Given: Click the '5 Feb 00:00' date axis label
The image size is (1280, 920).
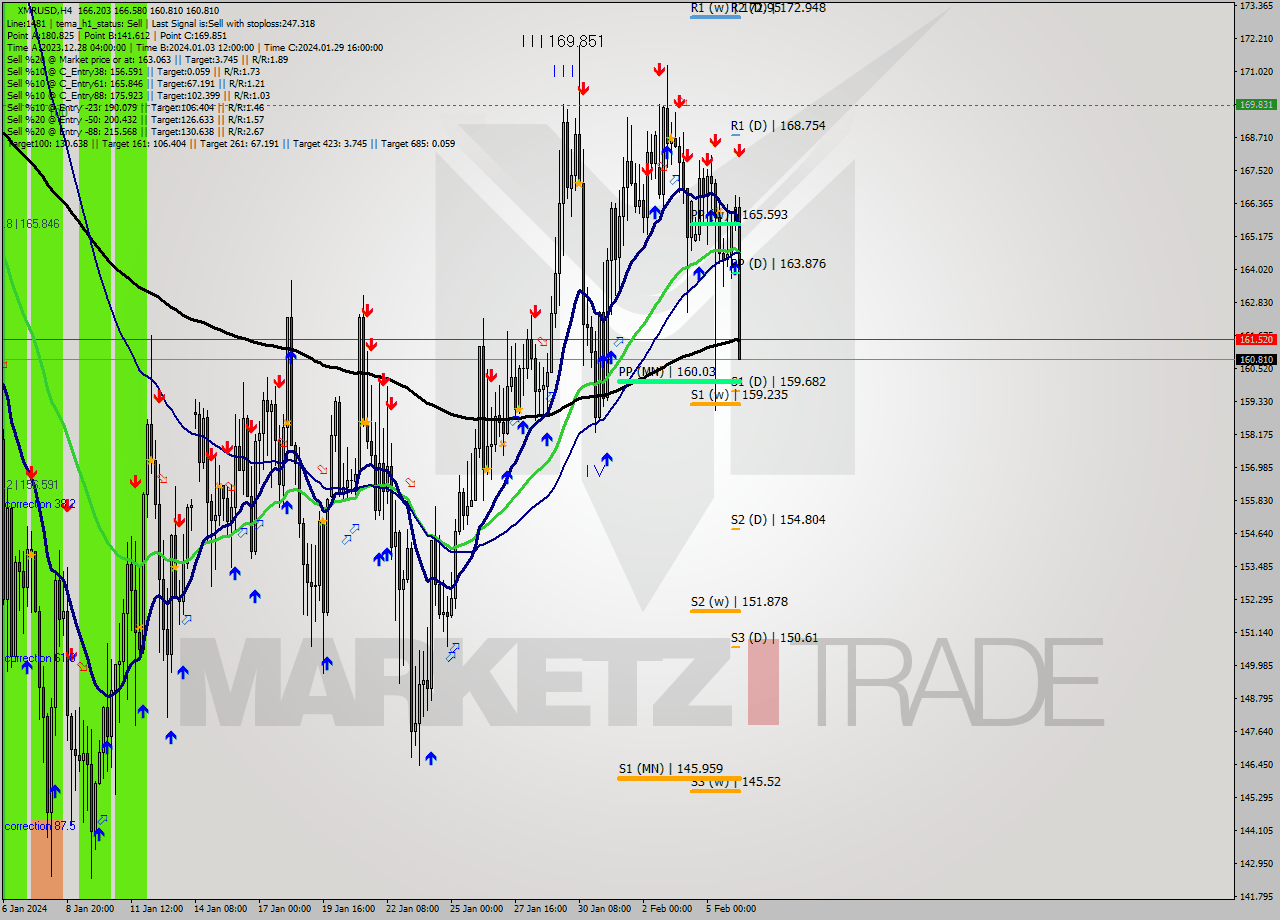Looking at the screenshot, I should (731, 909).
